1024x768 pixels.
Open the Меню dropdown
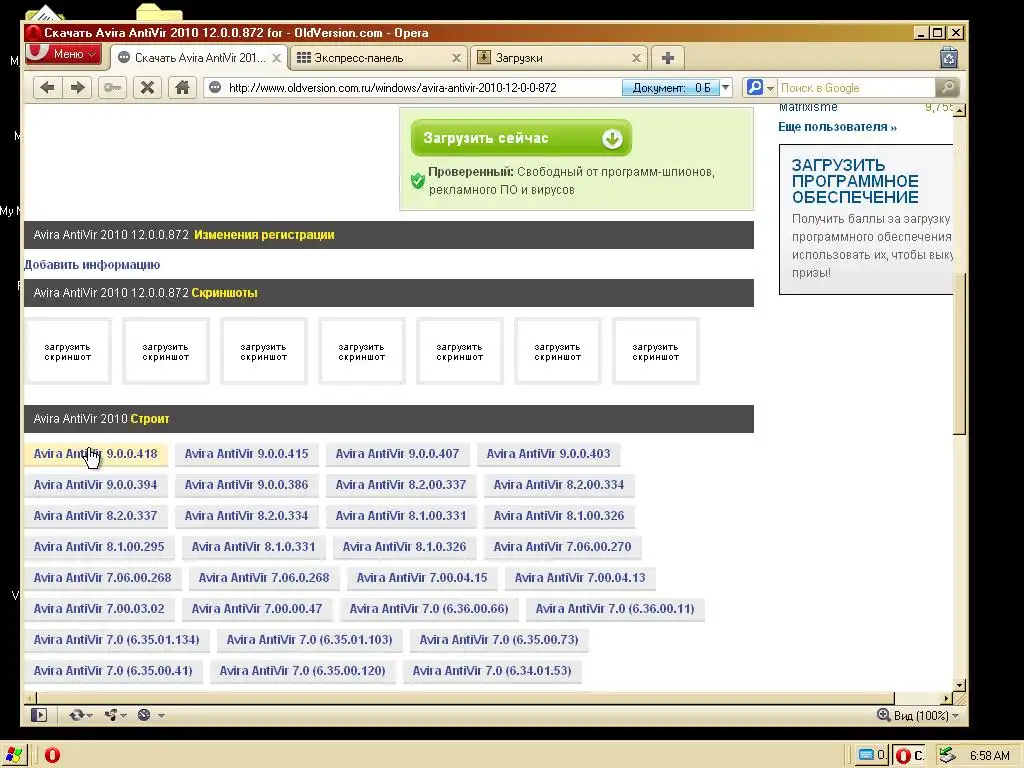pyautogui.click(x=64, y=54)
